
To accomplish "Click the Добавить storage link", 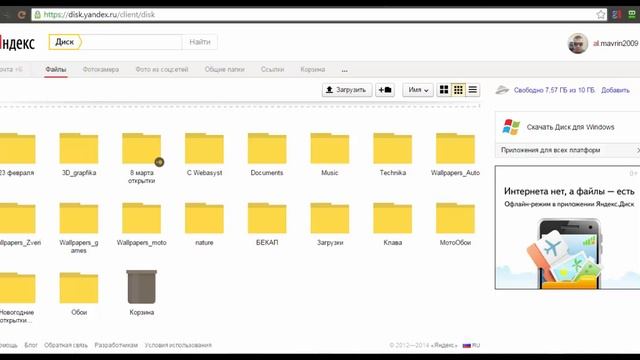I will point(615,90).
